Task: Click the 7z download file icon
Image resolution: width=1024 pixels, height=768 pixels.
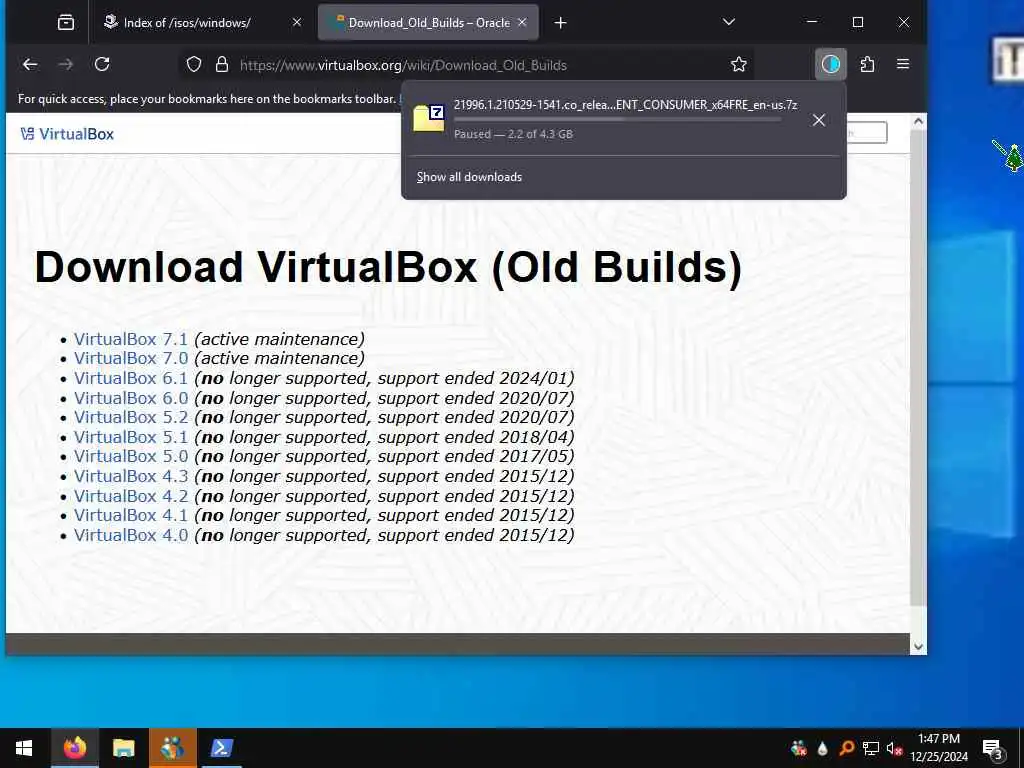Action: [x=428, y=119]
